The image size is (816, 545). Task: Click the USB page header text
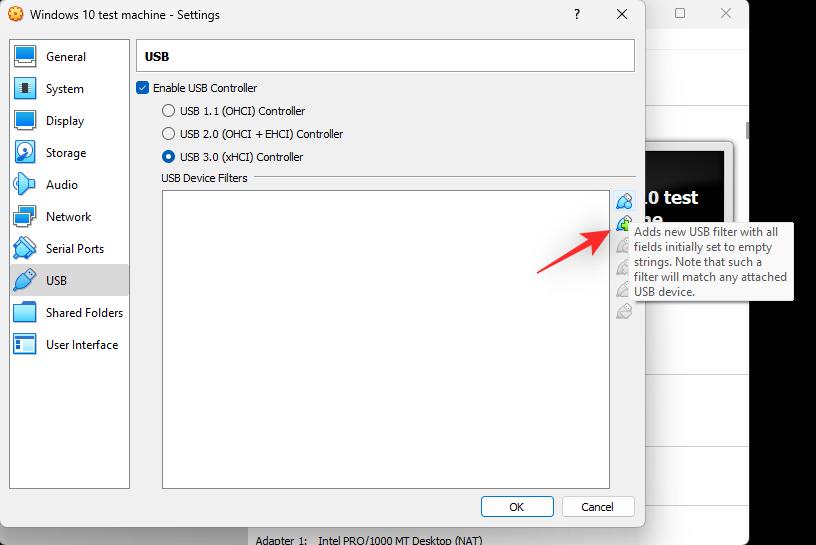pos(157,57)
